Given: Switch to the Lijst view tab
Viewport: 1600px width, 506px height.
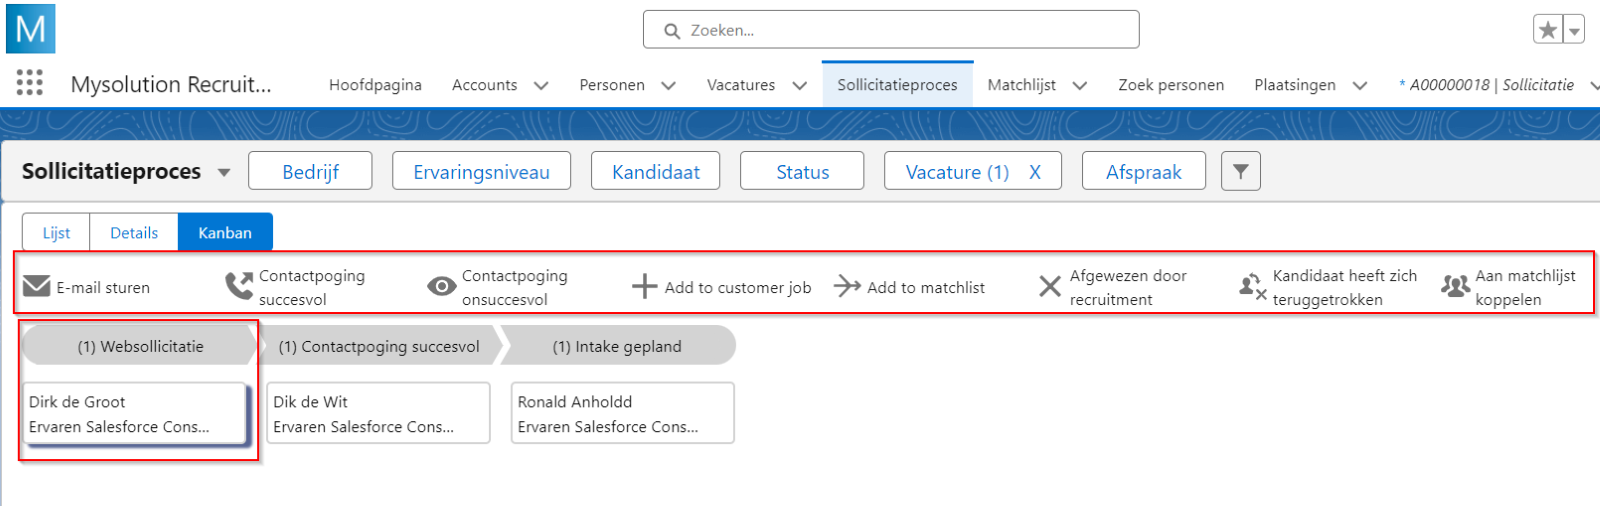Looking at the screenshot, I should pos(56,233).
